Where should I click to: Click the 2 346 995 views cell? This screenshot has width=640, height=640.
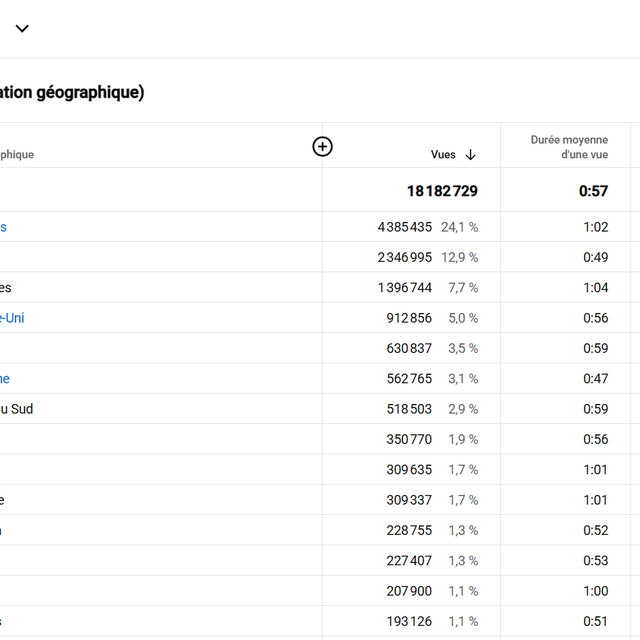click(x=404, y=258)
